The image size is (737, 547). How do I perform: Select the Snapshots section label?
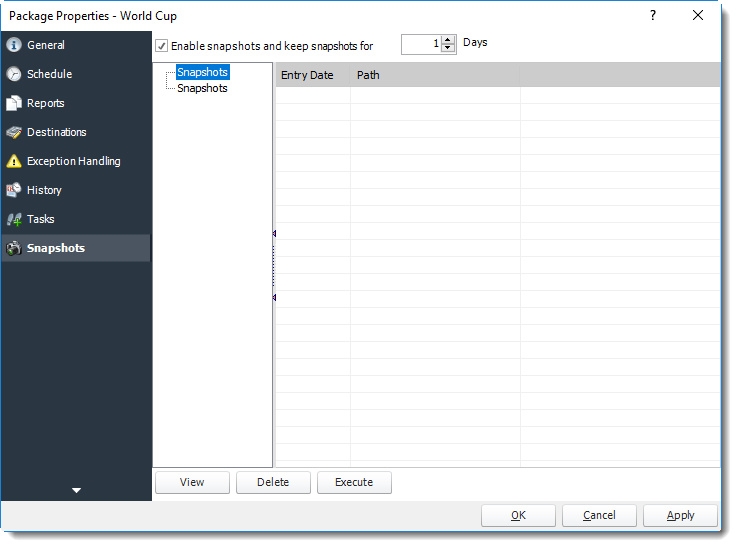55,248
